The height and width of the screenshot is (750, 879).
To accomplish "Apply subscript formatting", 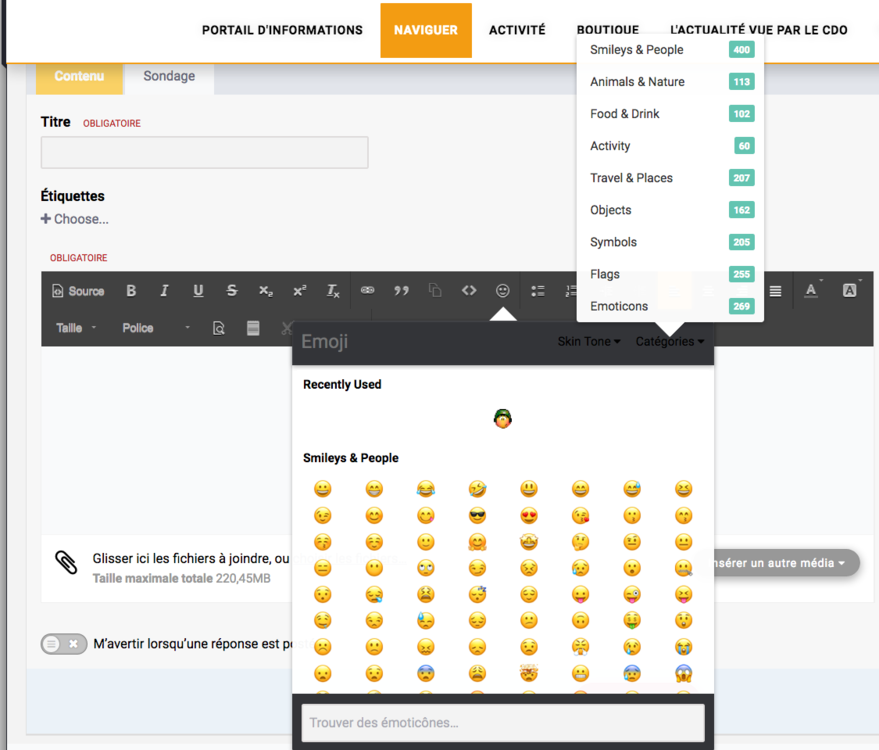I will pyautogui.click(x=266, y=291).
